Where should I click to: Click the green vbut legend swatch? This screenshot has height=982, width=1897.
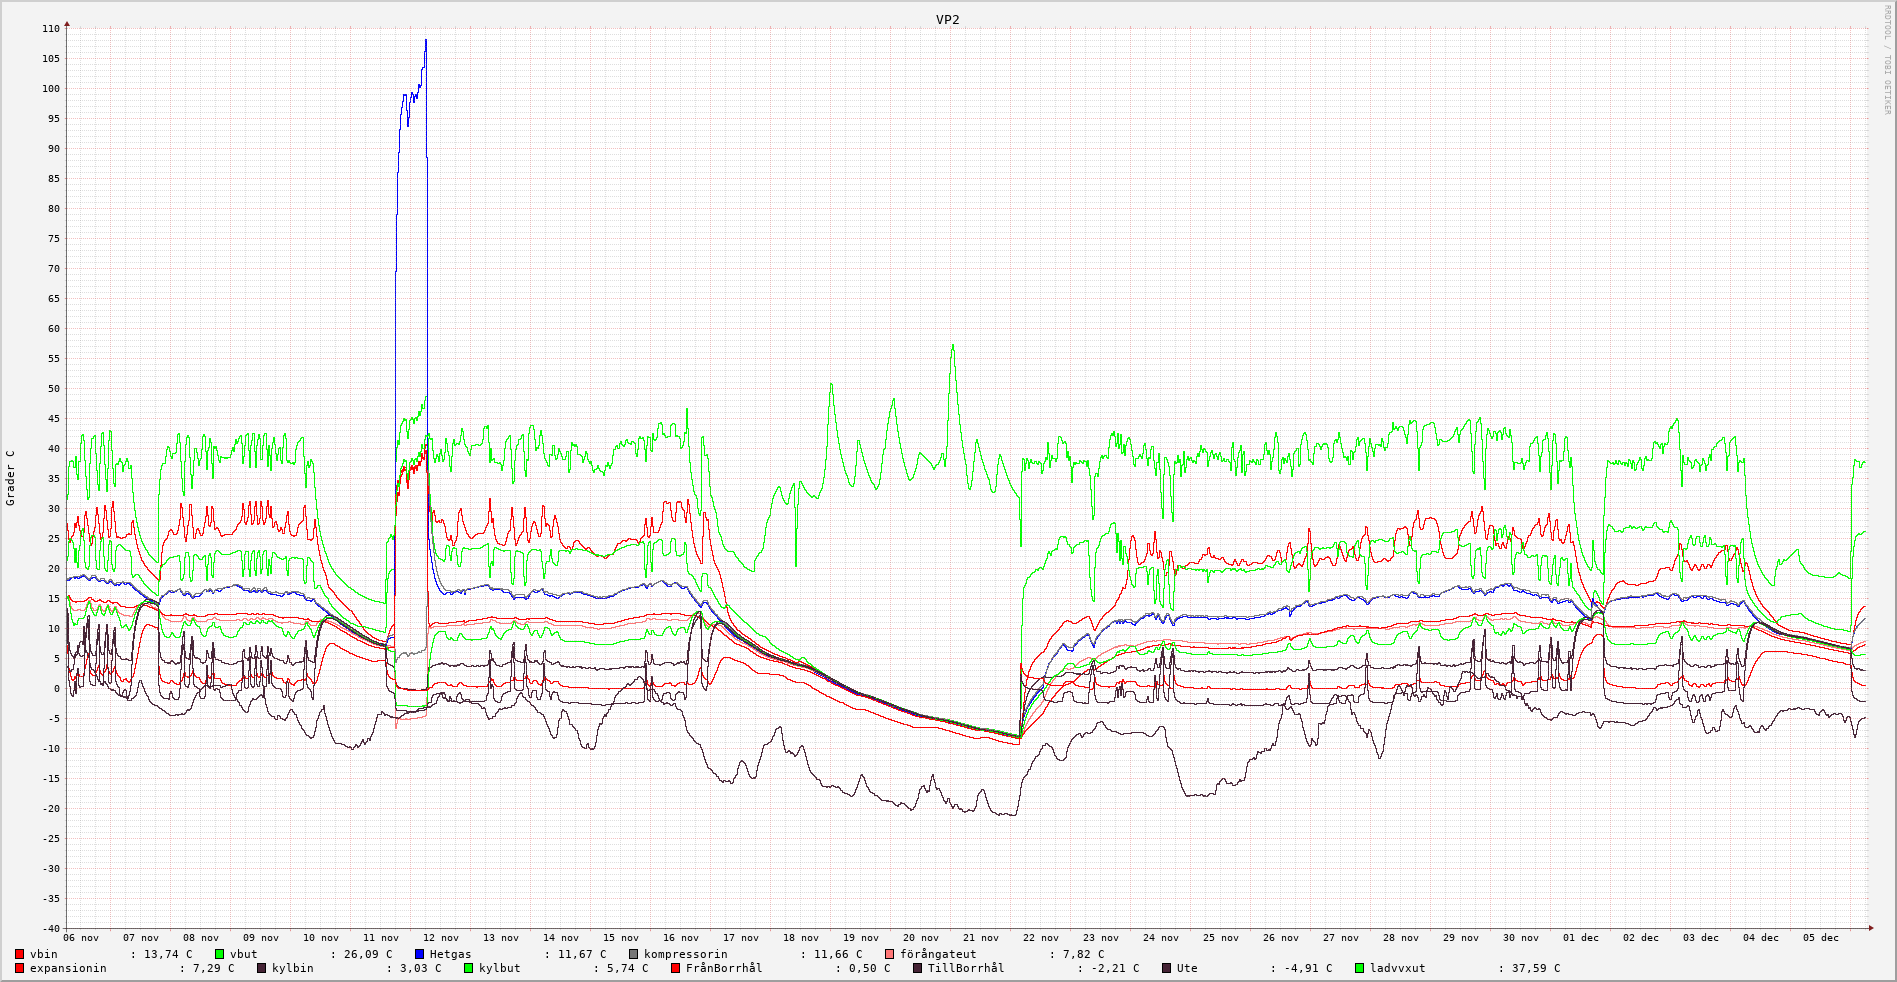(x=219, y=954)
